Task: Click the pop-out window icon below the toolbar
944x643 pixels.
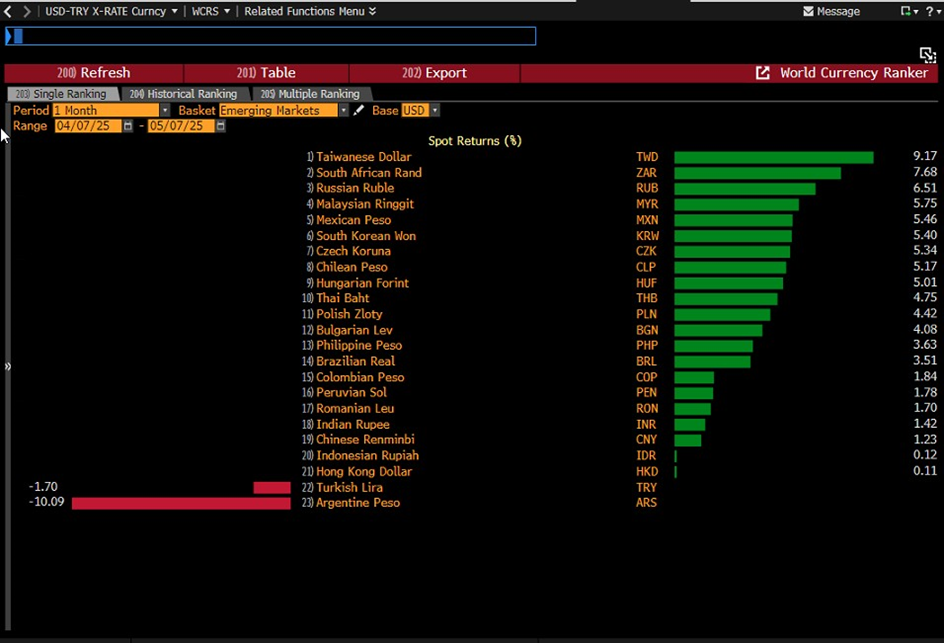Action: point(926,54)
